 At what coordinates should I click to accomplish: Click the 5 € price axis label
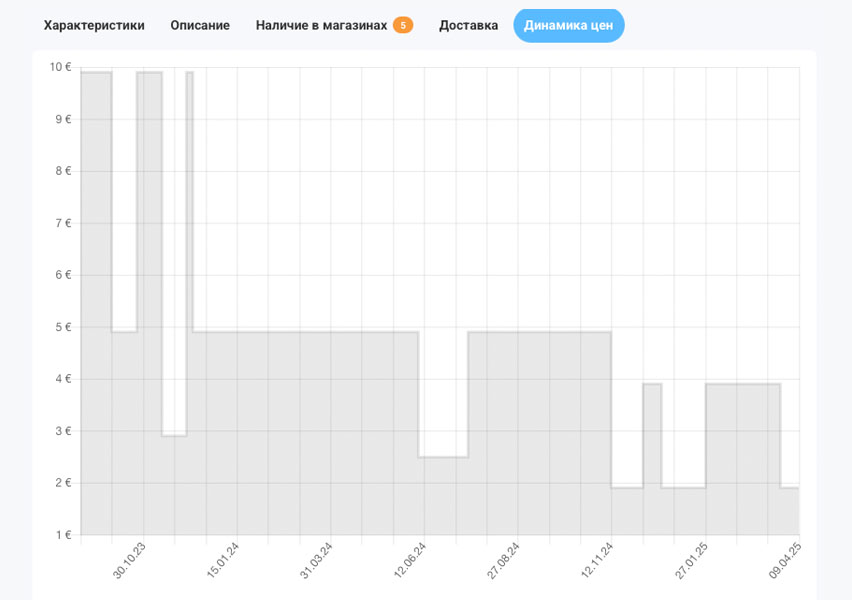pos(63,327)
